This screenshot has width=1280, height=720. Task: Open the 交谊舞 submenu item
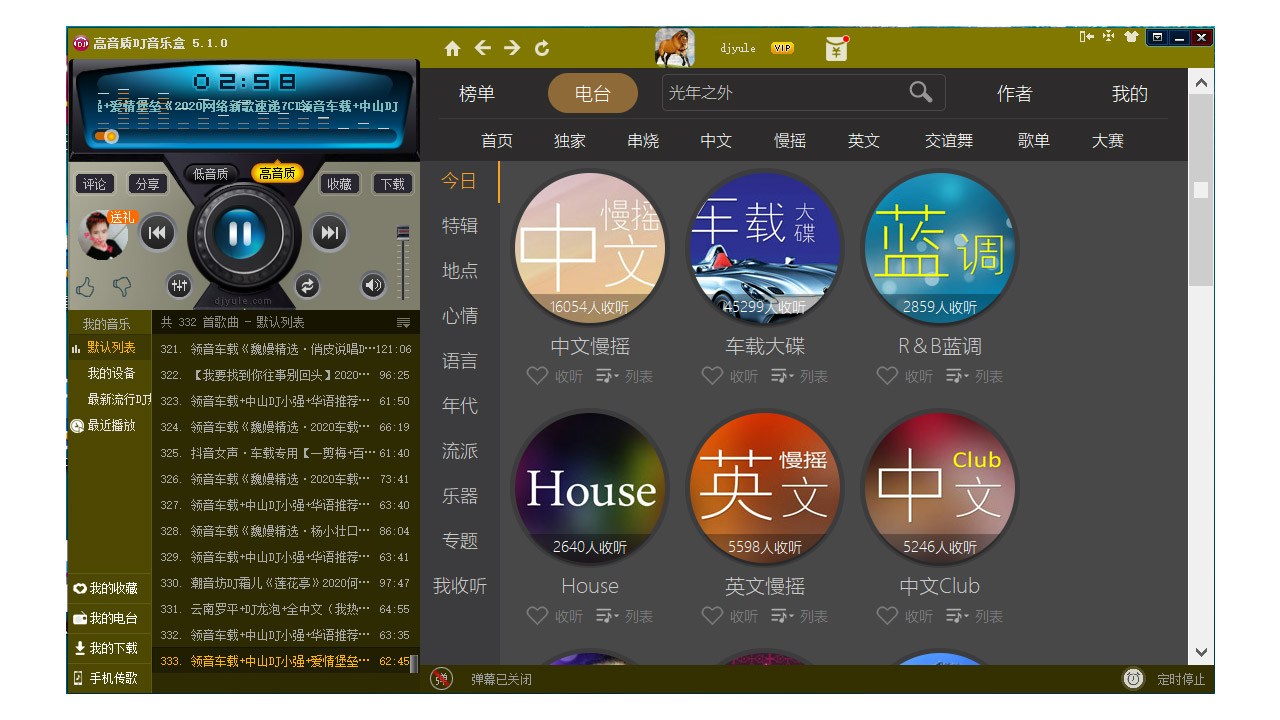(949, 141)
